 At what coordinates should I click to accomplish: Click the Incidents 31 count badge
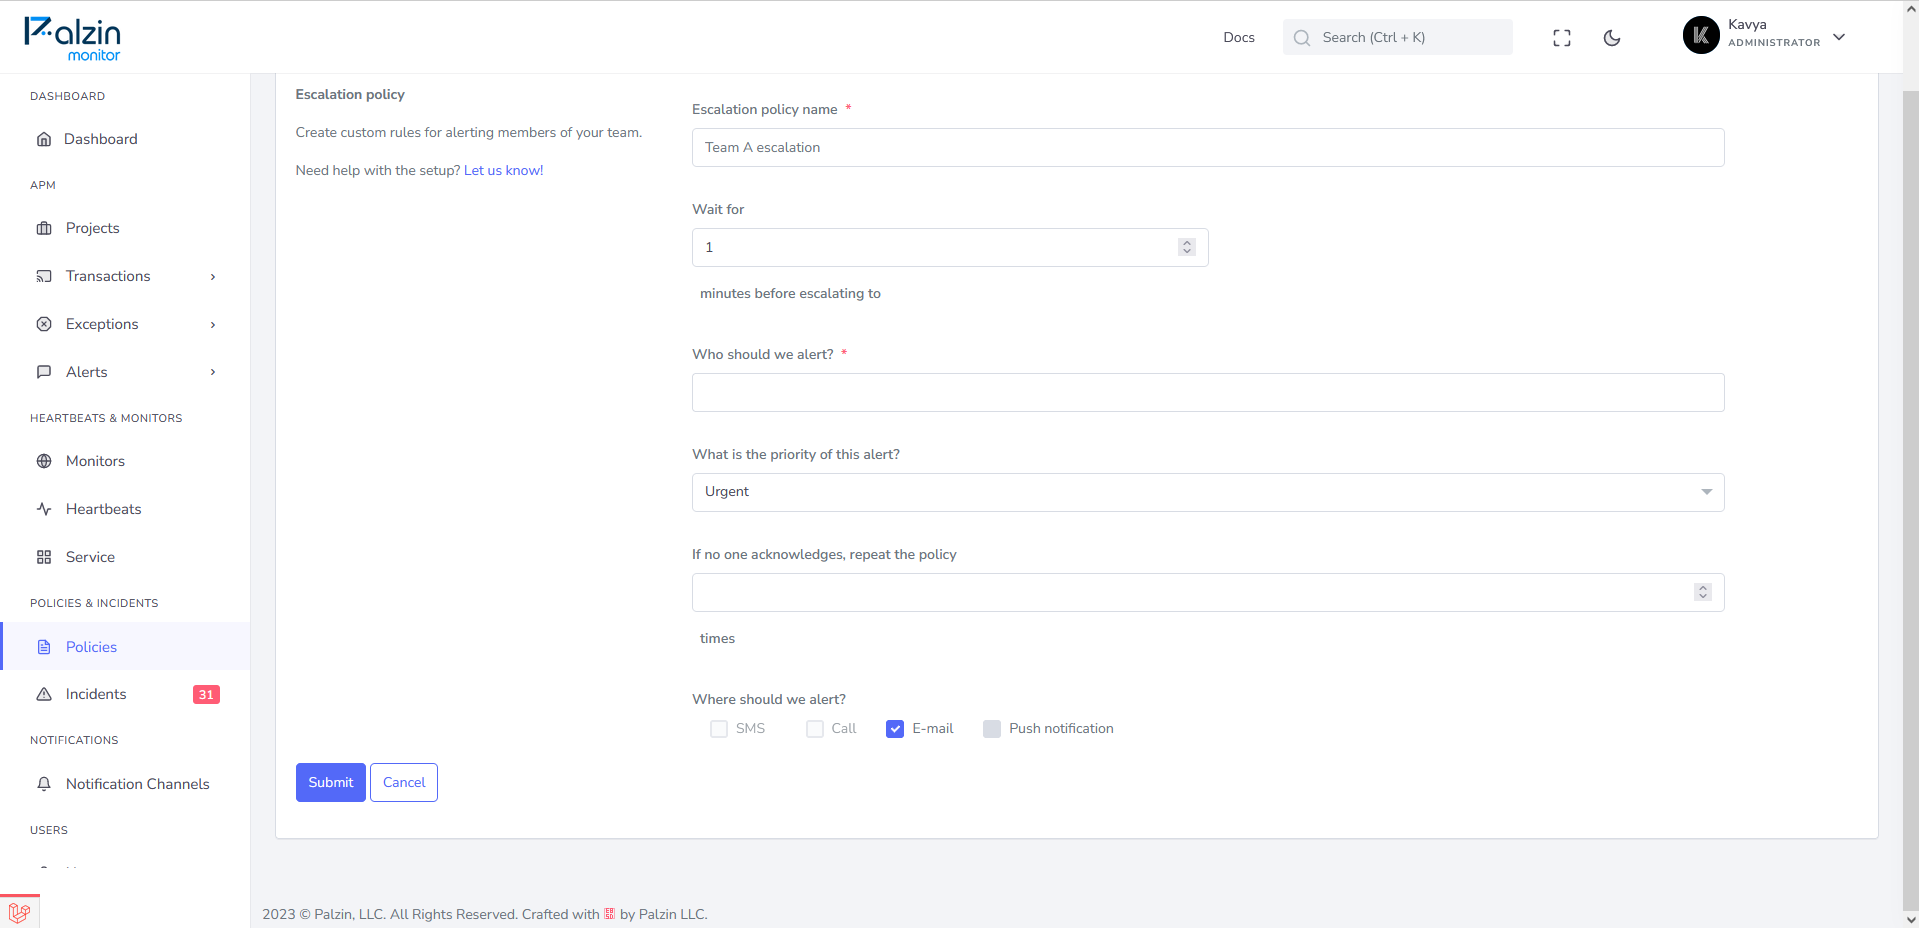click(206, 695)
